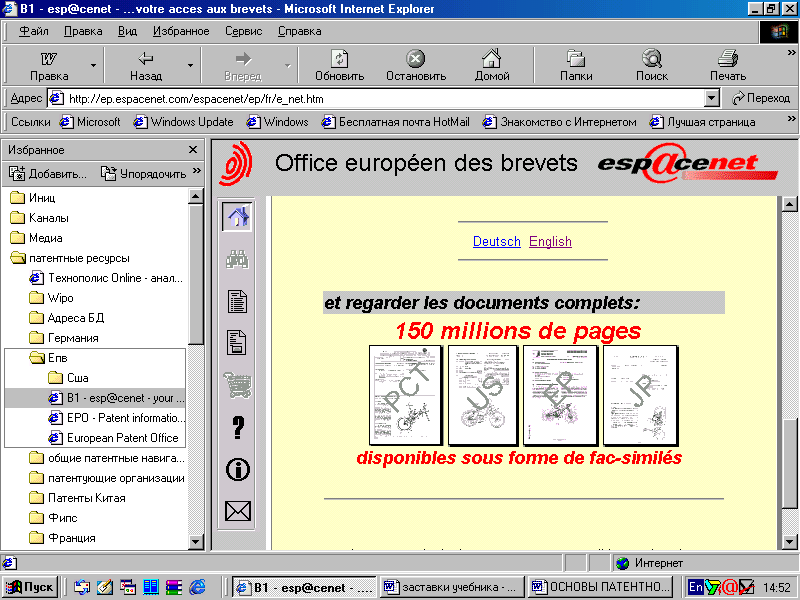
Task: Click Добавить... in favorites panel
Action: pos(47,174)
